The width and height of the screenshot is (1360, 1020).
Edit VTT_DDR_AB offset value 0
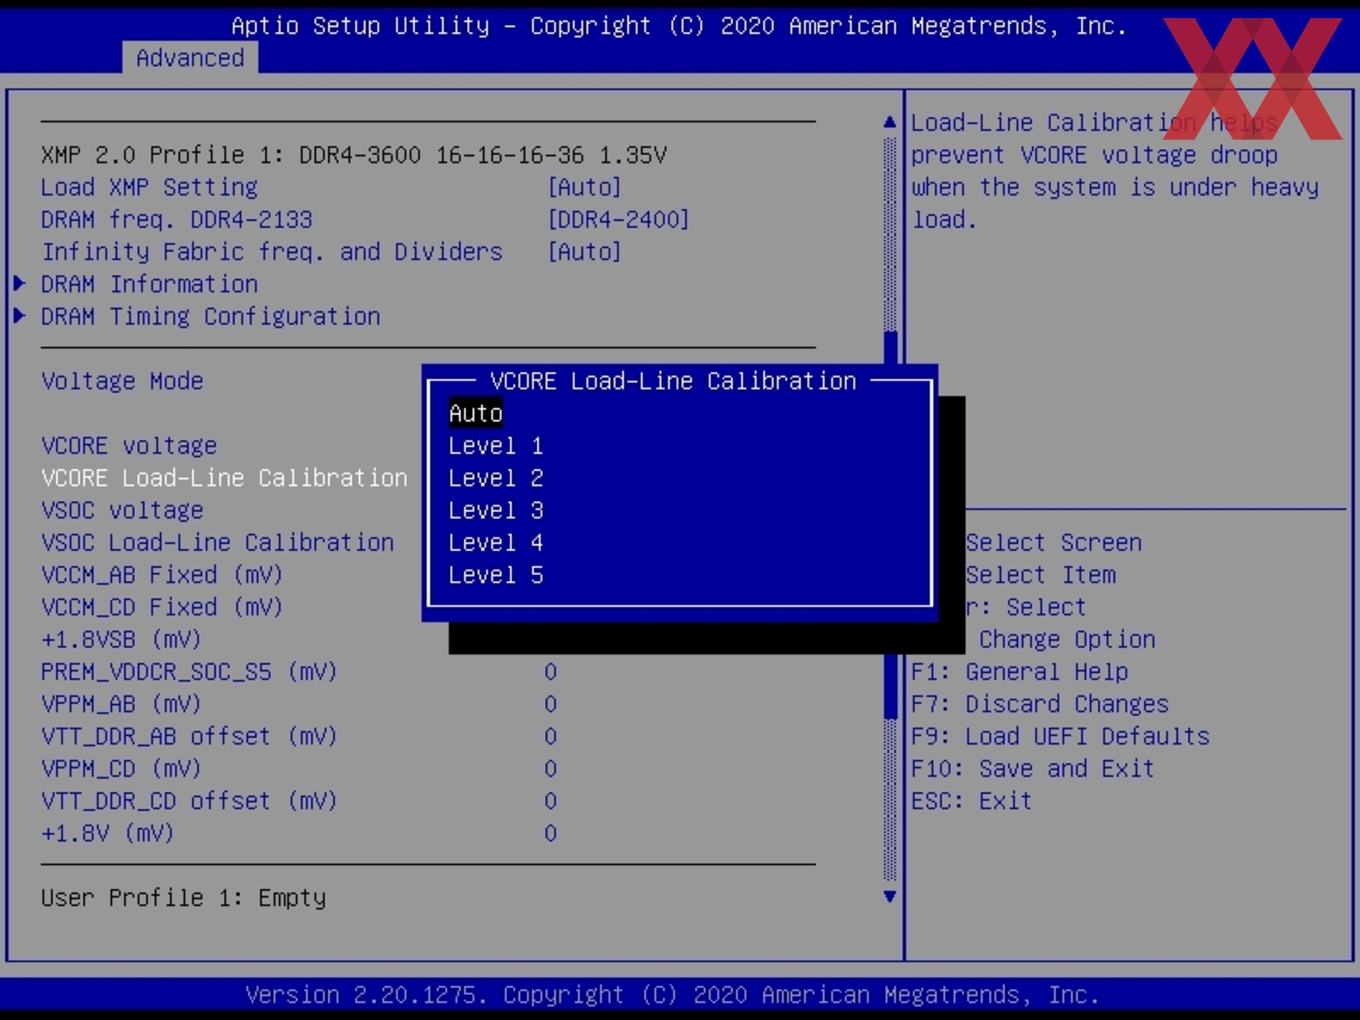point(550,736)
